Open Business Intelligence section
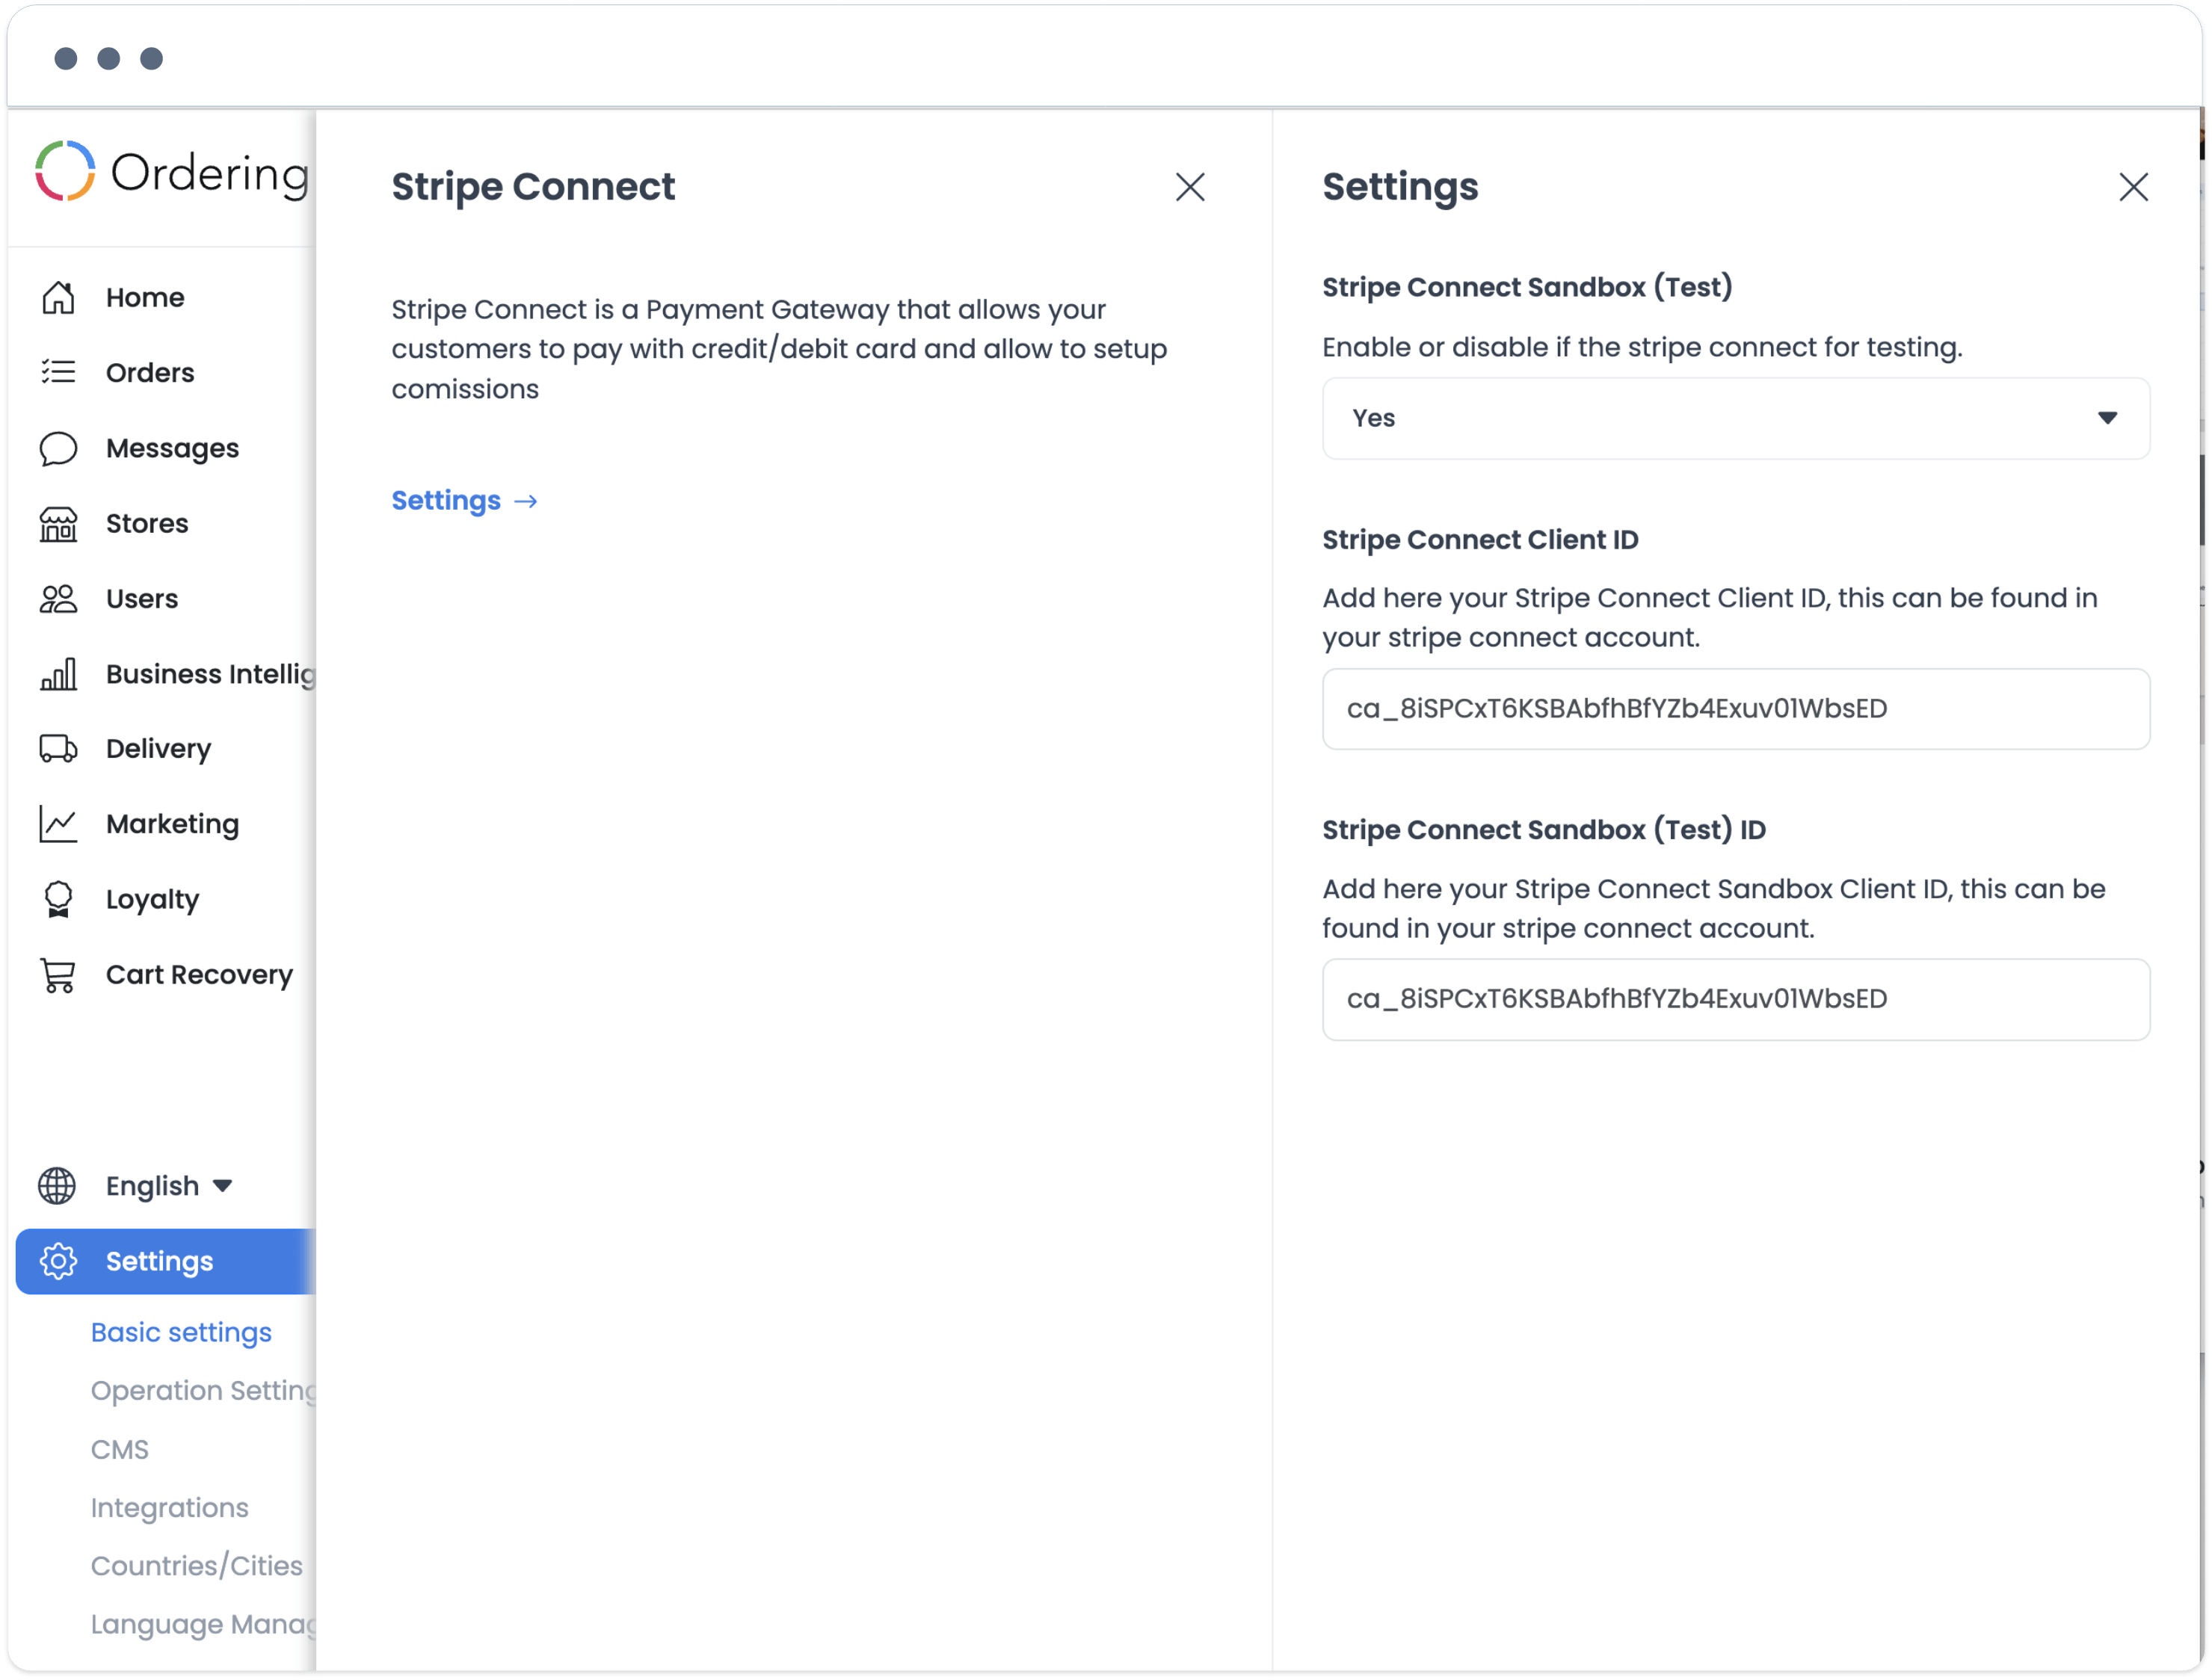This screenshot has height=1680, width=2212. [x=210, y=674]
